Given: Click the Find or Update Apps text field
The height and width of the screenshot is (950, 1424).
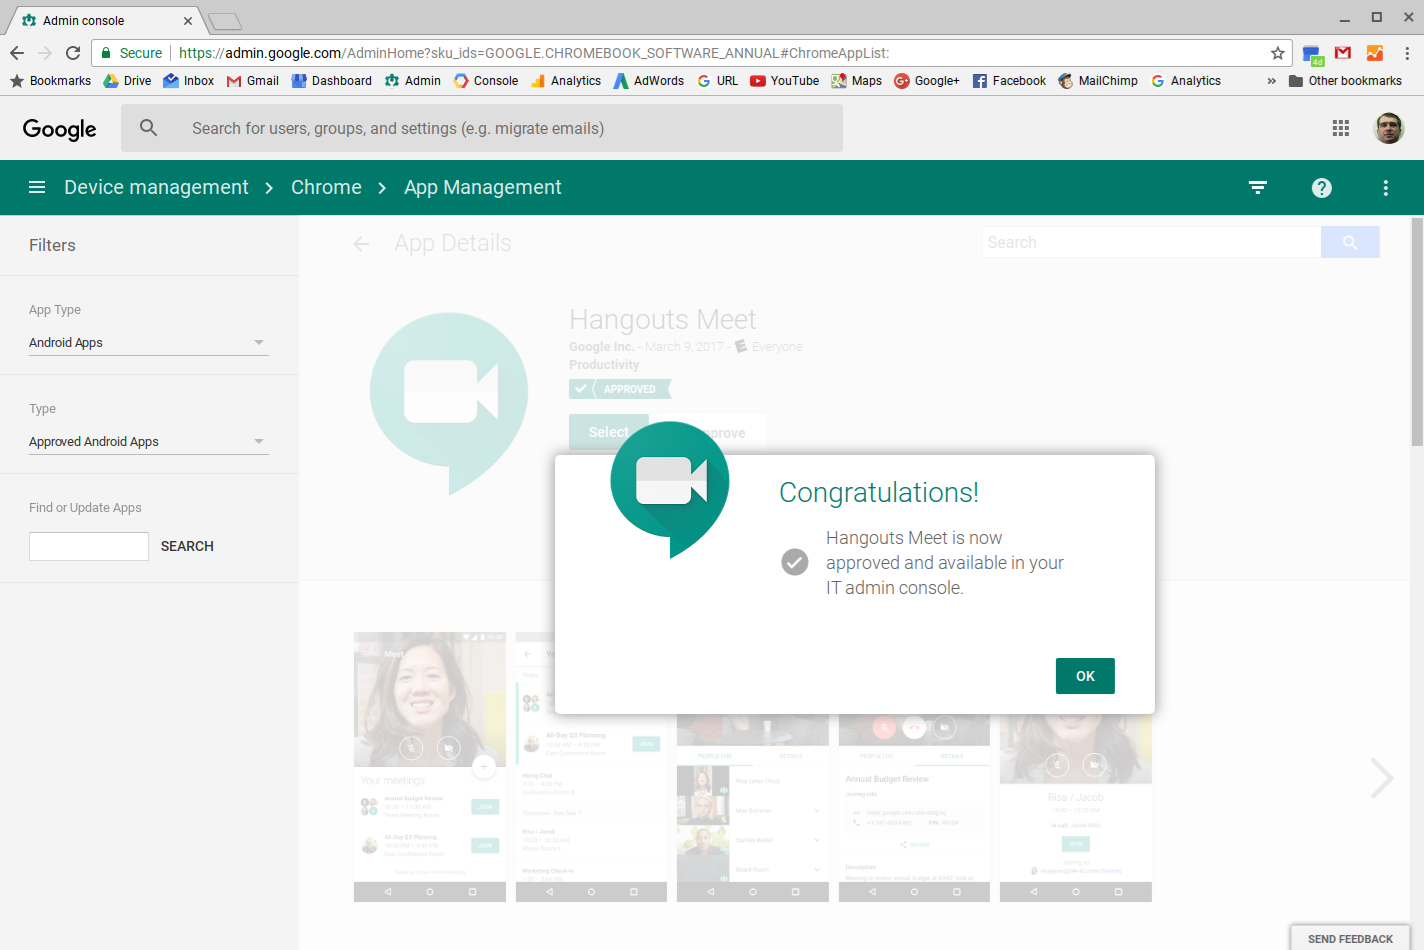Looking at the screenshot, I should point(89,546).
